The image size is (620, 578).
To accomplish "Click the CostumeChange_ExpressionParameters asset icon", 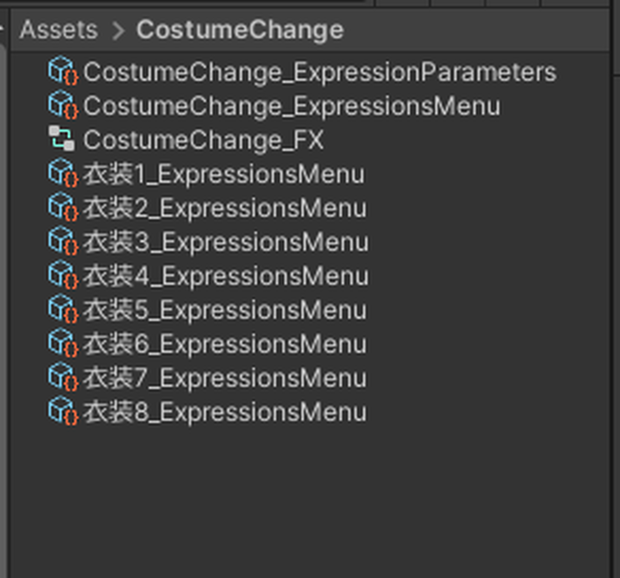I will point(63,71).
